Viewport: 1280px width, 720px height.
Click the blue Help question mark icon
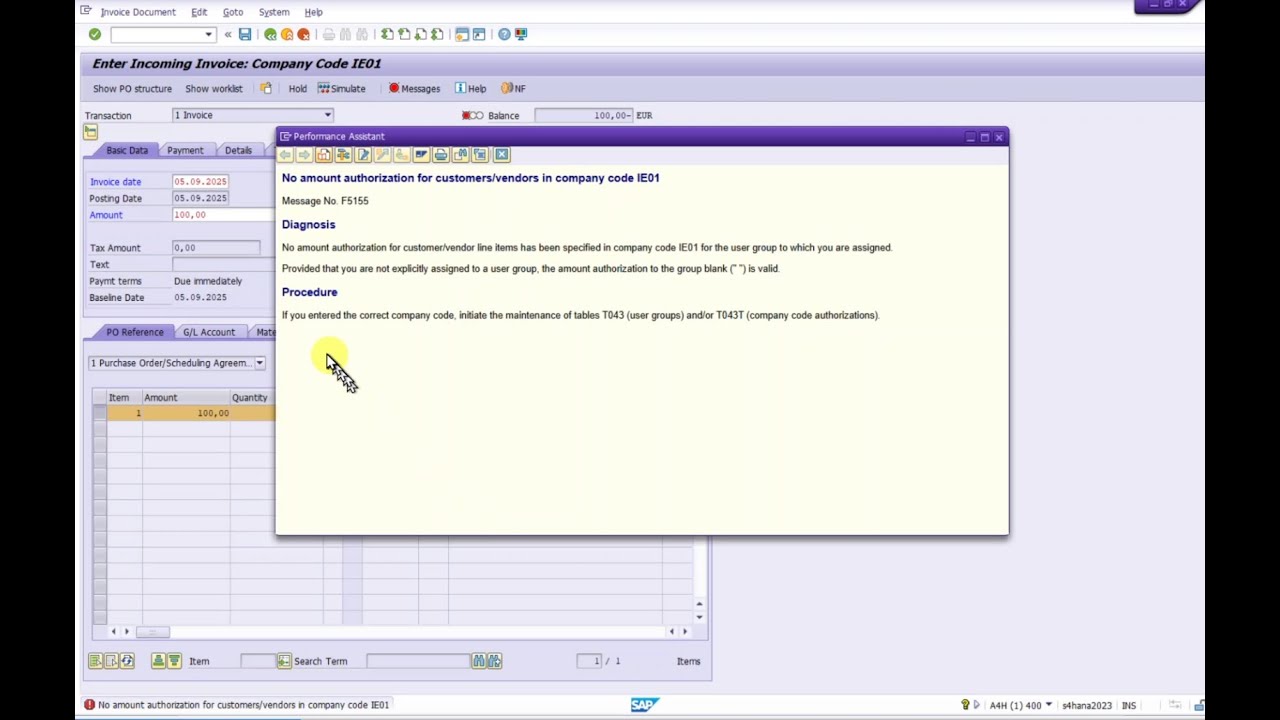click(x=504, y=34)
